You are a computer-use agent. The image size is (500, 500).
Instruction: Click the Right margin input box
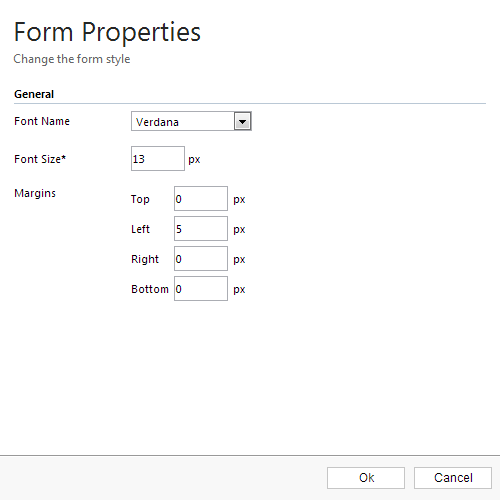point(201,259)
